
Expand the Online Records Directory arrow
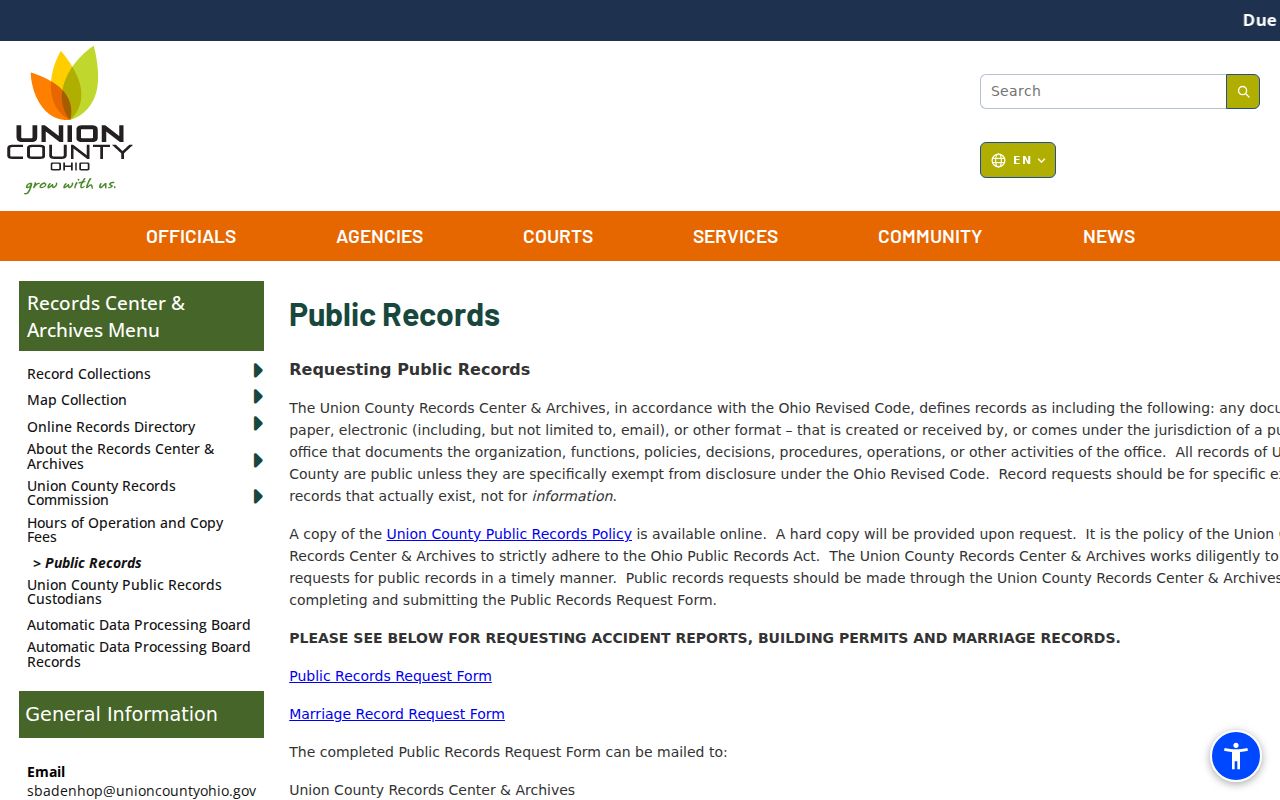click(x=258, y=424)
